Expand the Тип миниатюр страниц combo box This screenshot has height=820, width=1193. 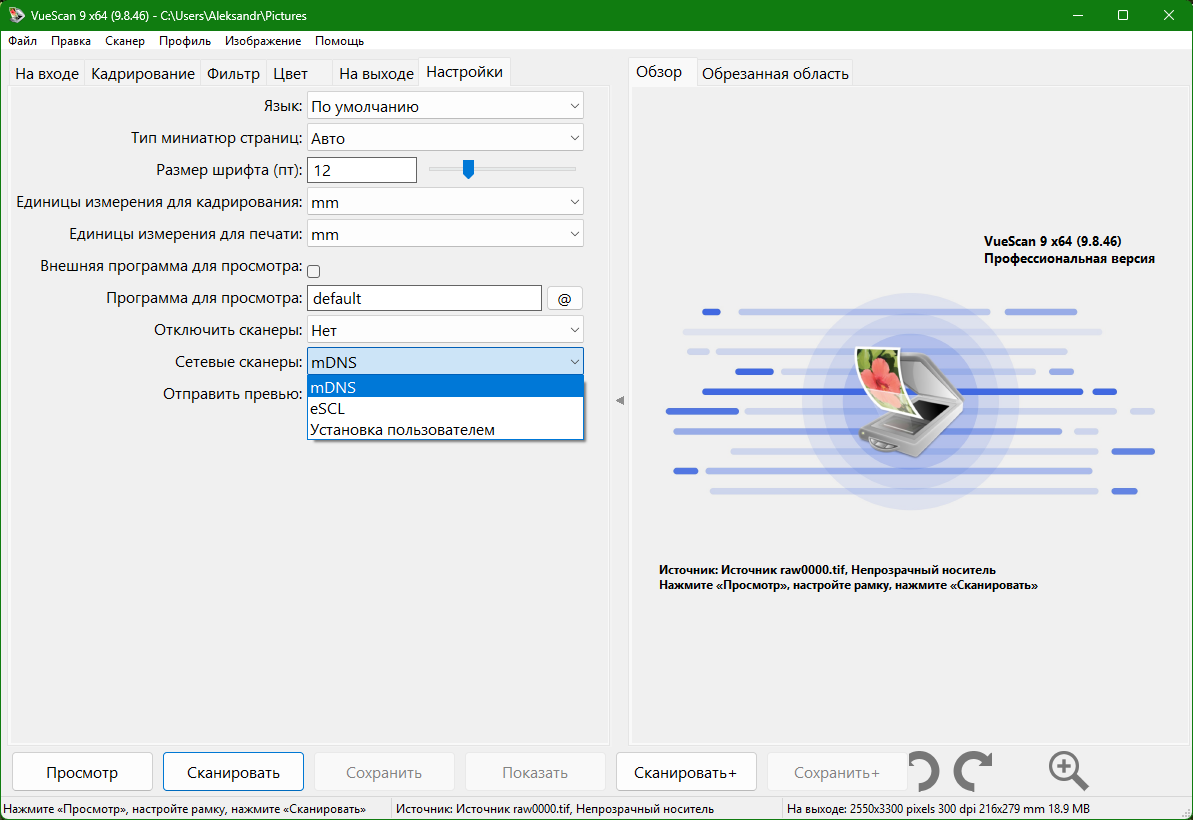click(x=445, y=138)
